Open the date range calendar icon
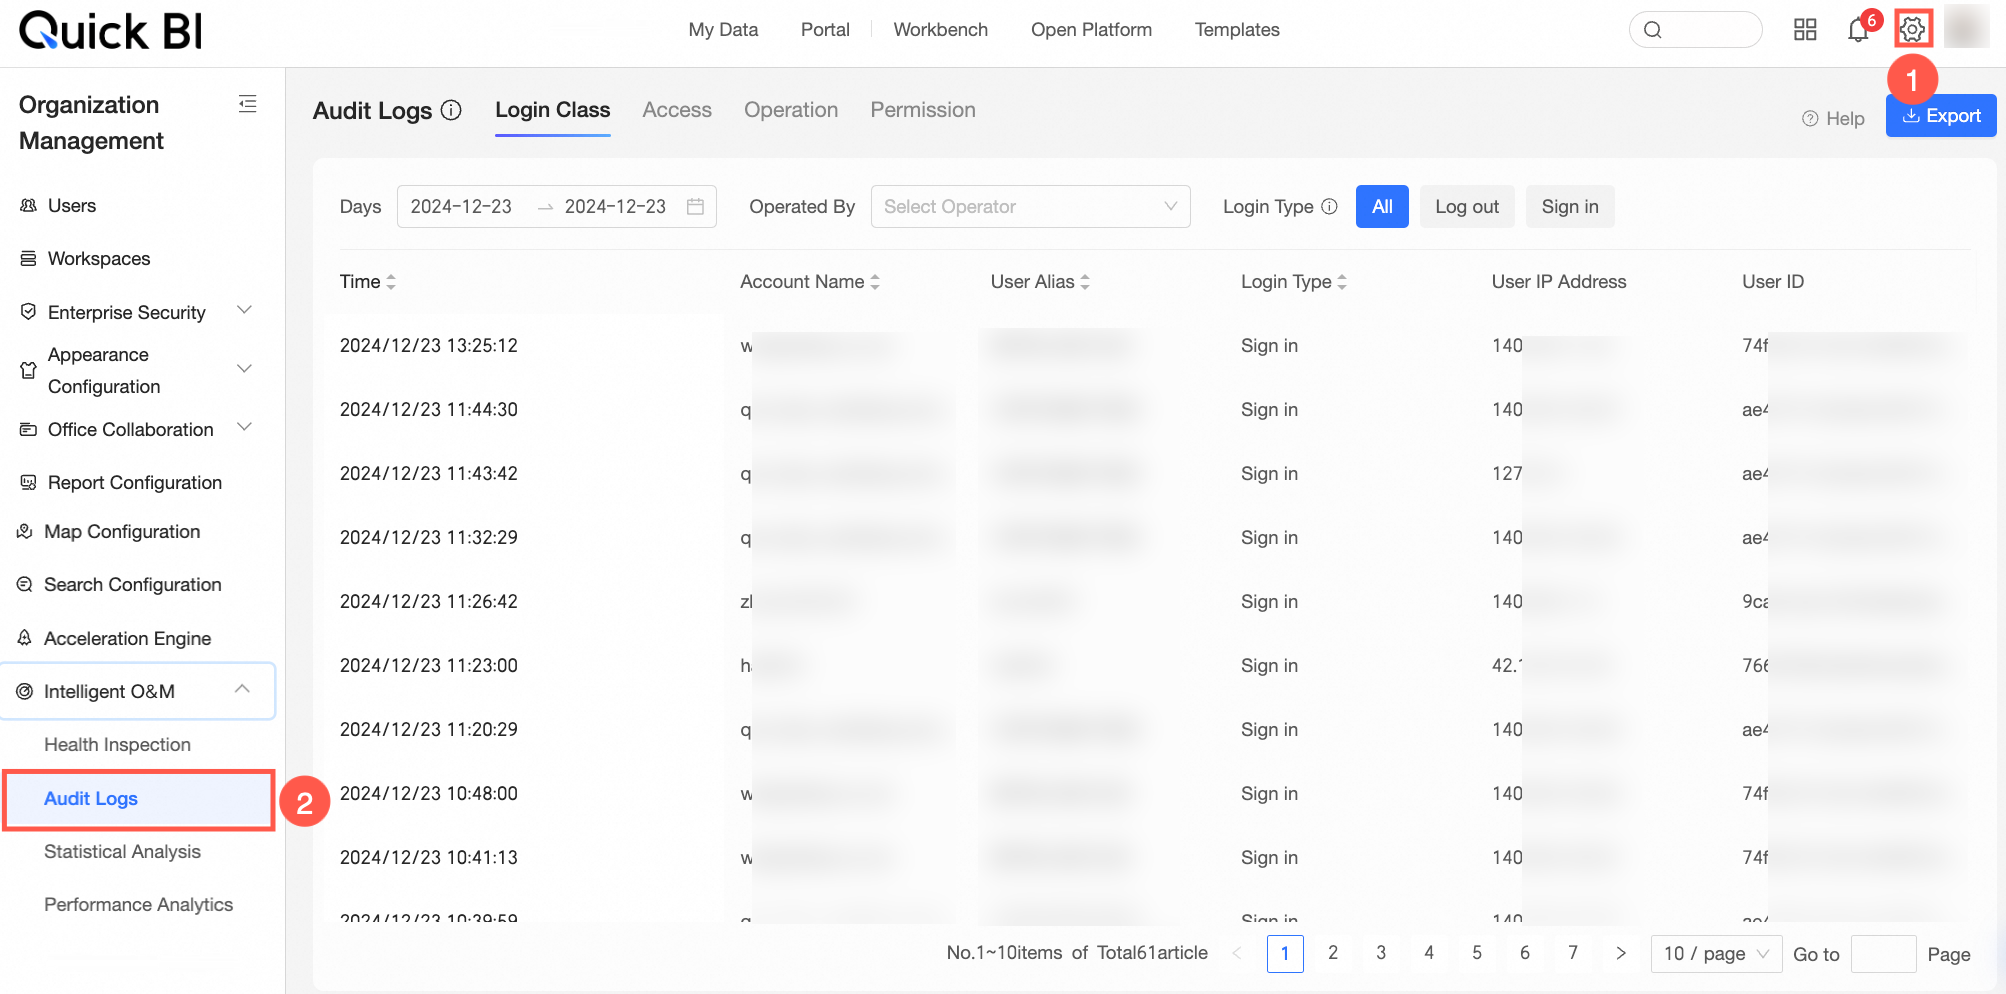 coord(695,206)
